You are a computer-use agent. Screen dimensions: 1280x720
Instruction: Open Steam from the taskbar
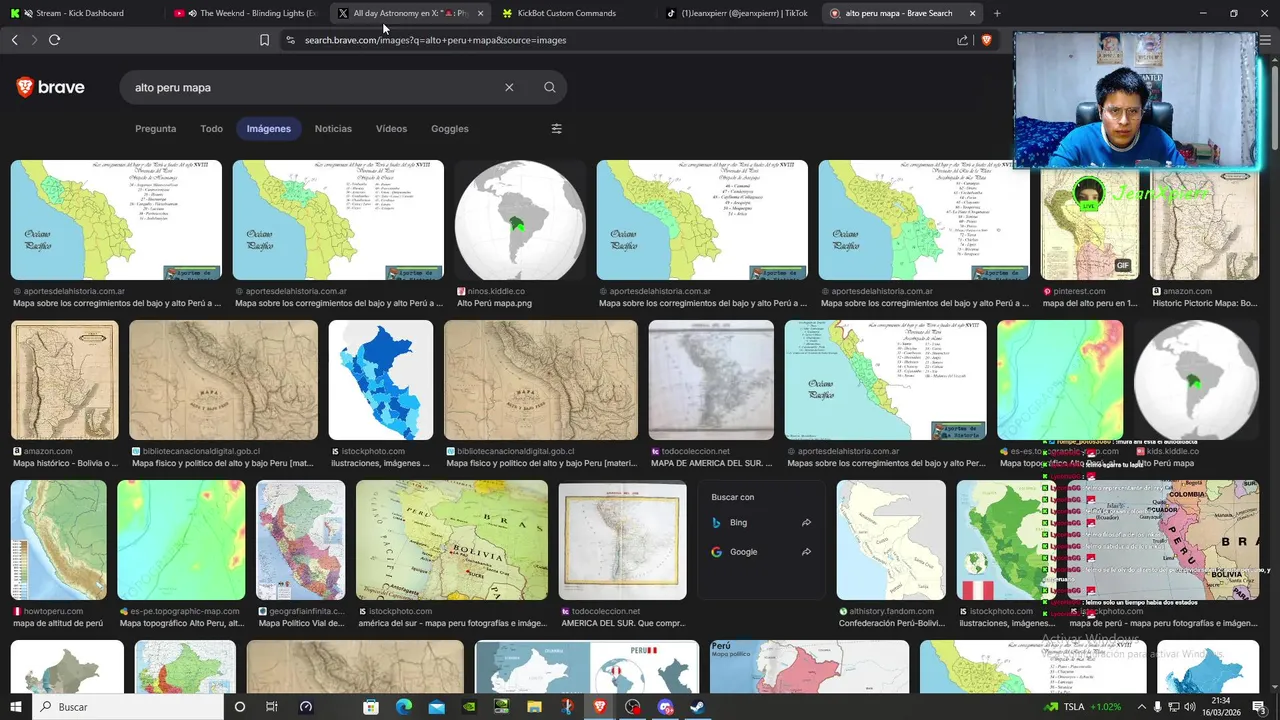(x=698, y=707)
